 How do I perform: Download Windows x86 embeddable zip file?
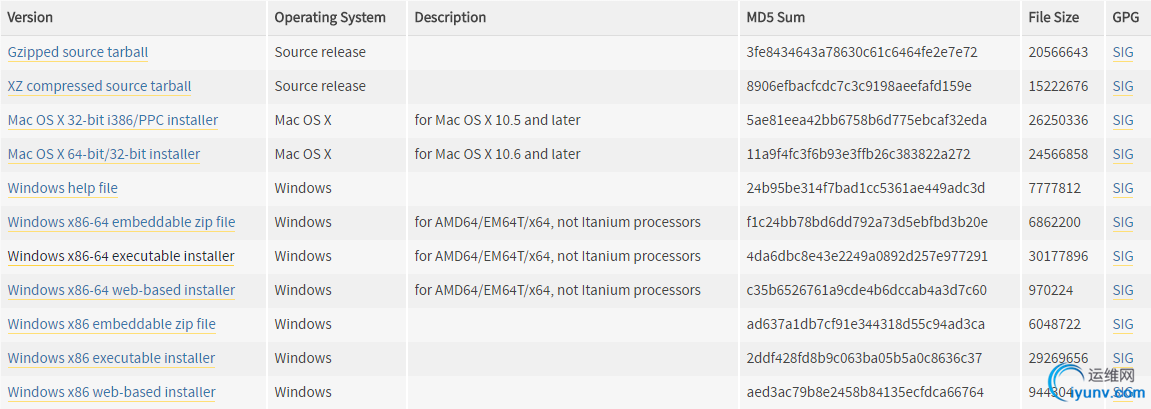112,324
